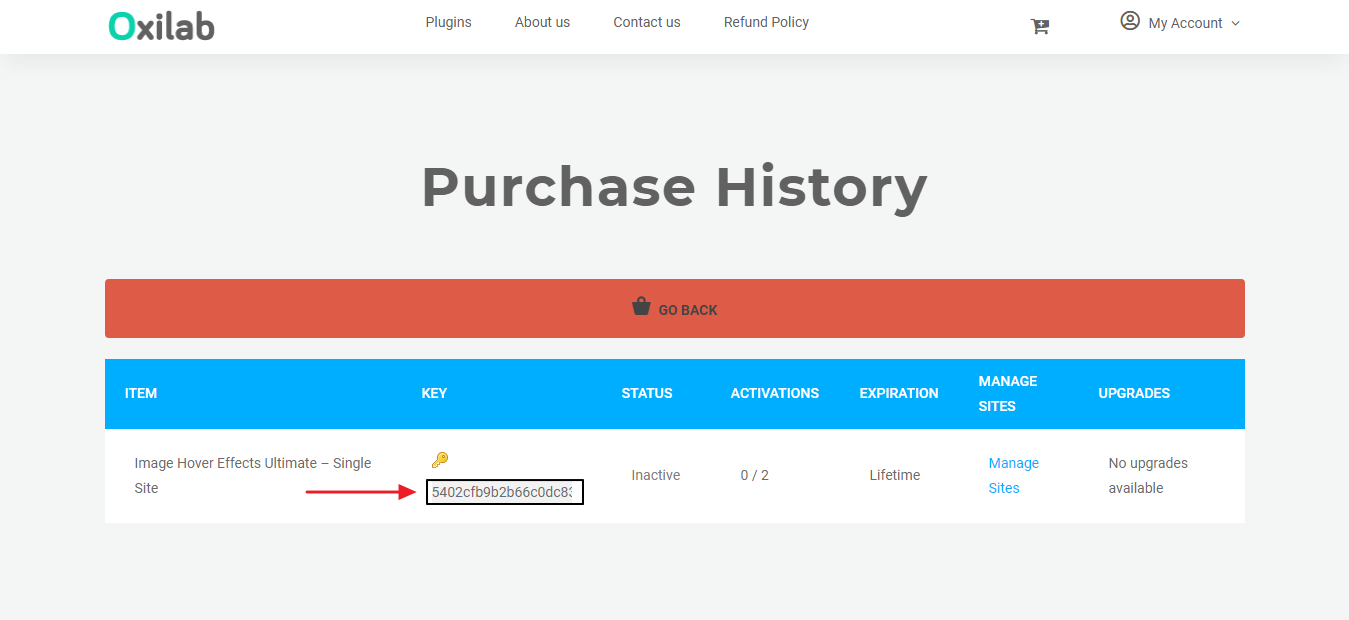Screen dimensions: 1349x620
Task: Click the STATUS column header
Action: [647, 393]
